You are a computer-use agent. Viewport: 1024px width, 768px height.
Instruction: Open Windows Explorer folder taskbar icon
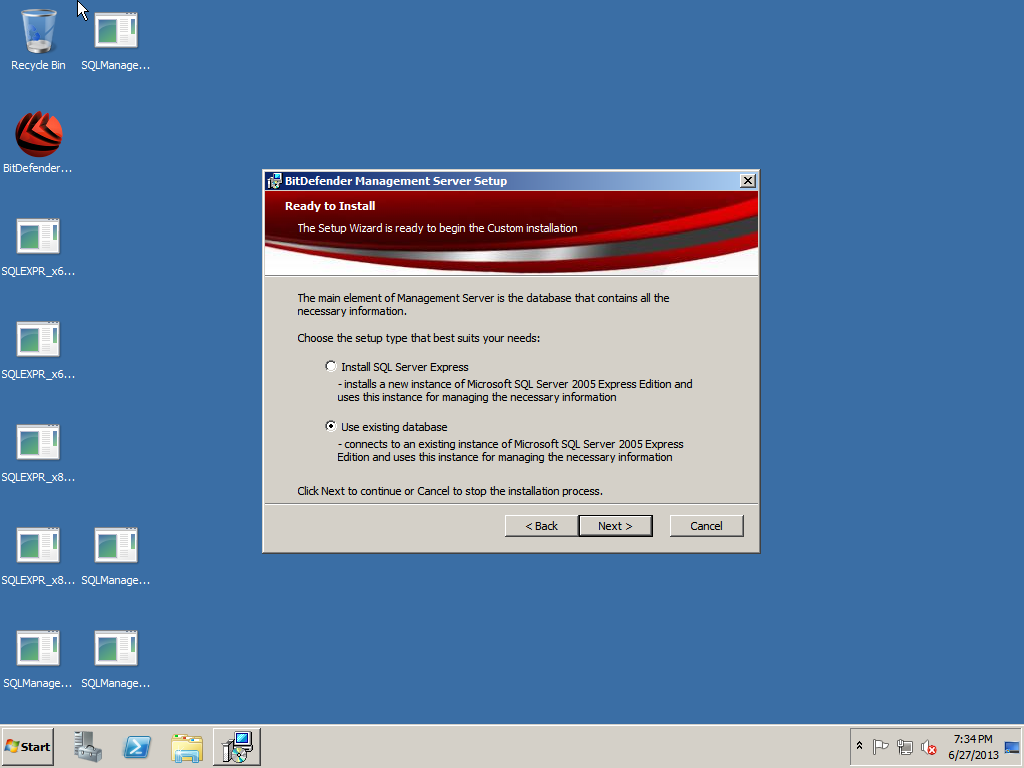click(187, 747)
